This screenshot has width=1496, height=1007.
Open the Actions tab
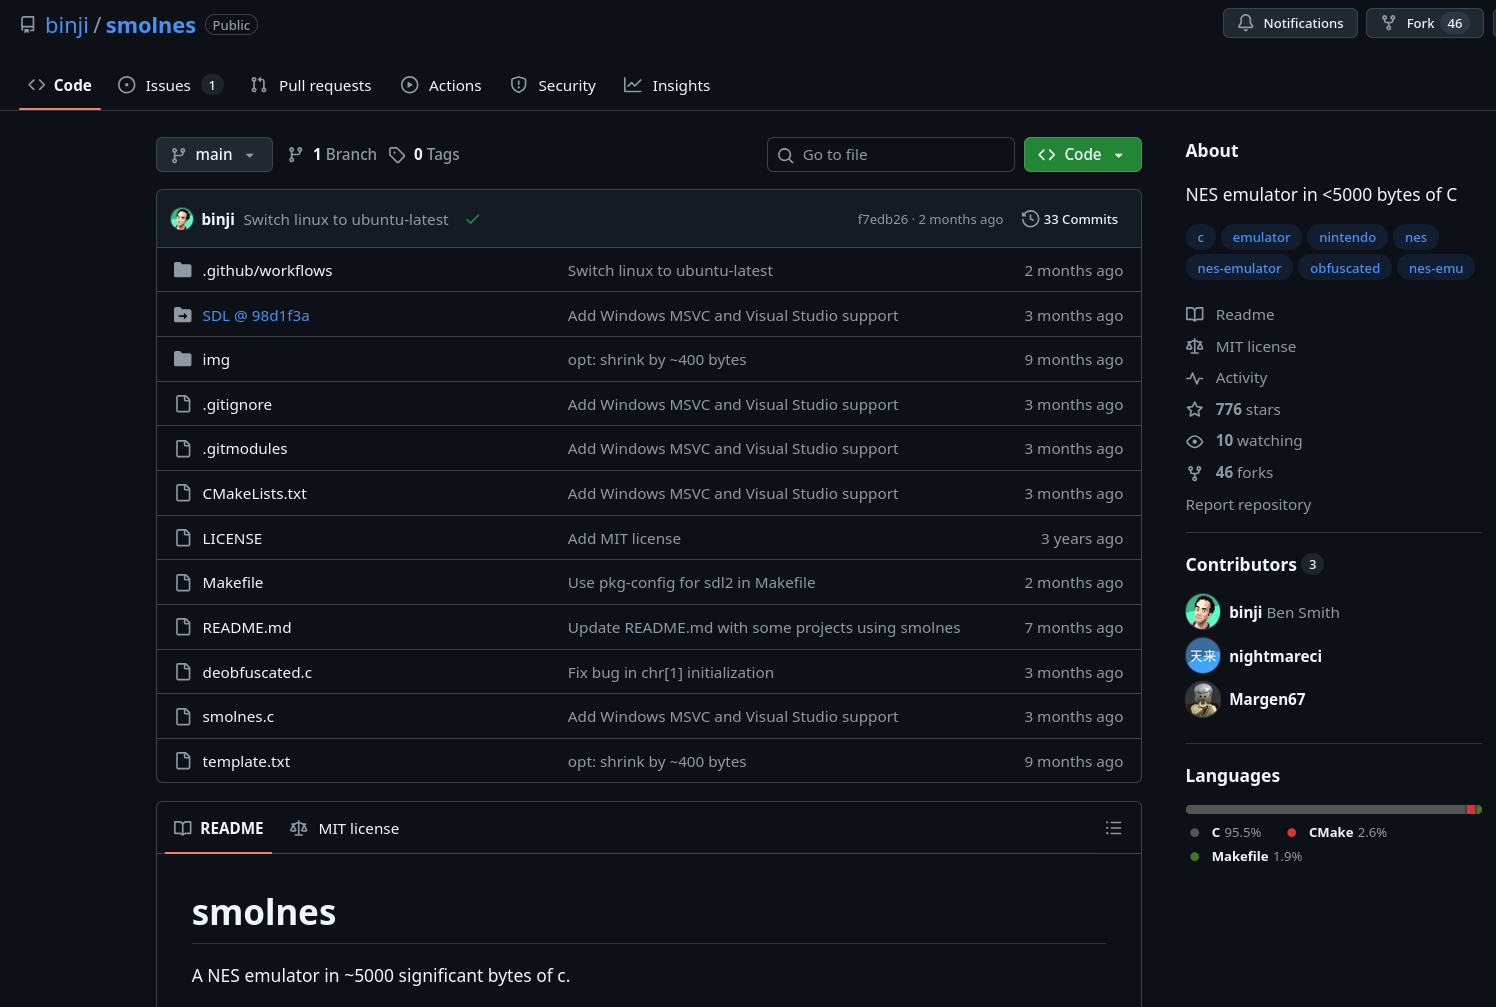coord(441,85)
